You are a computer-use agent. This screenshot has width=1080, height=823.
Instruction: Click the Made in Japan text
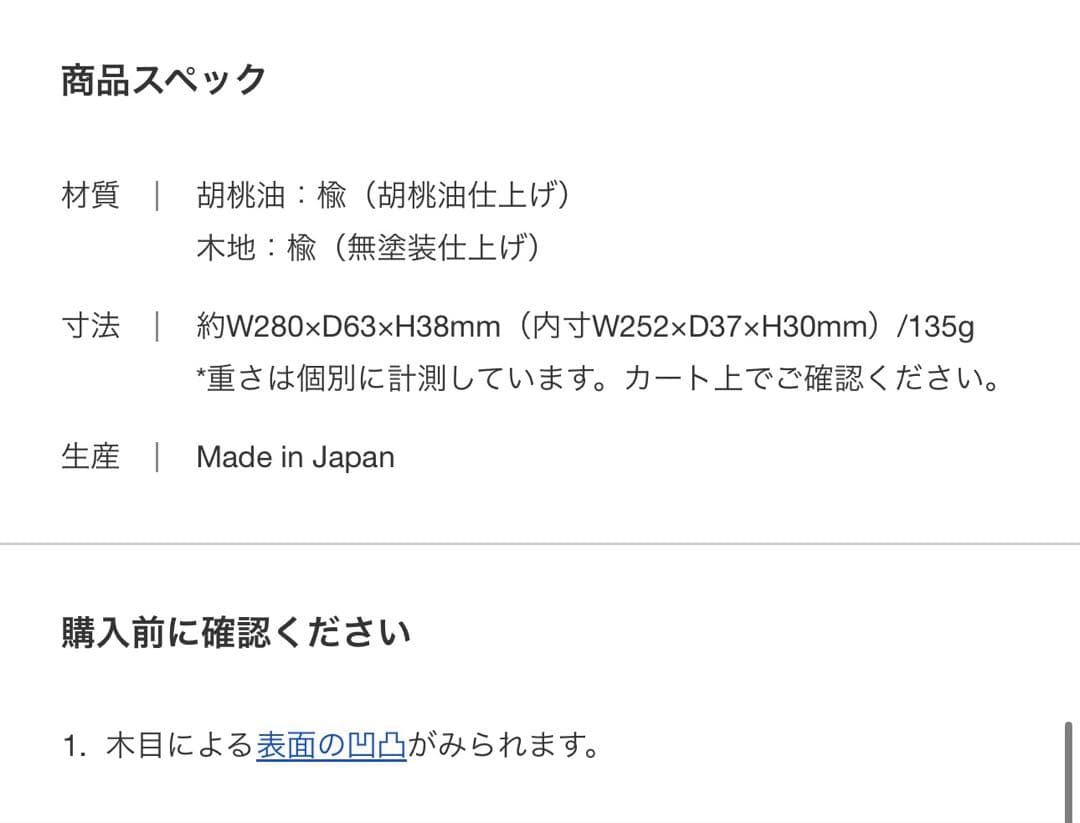(x=295, y=457)
